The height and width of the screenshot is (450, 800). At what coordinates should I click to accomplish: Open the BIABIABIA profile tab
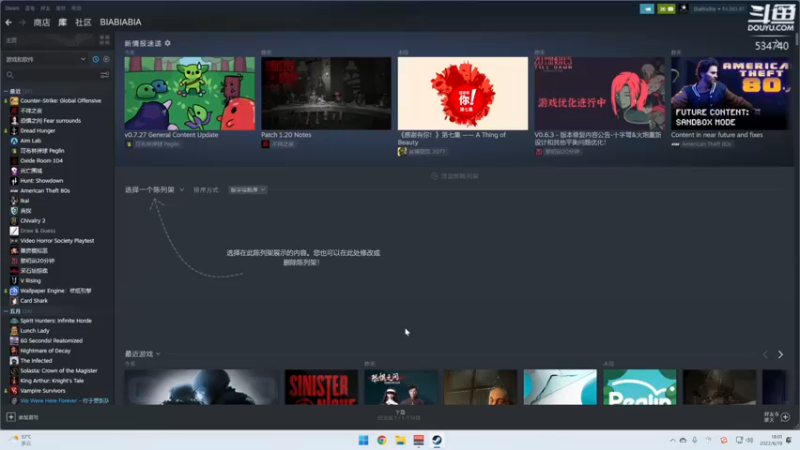[120, 22]
